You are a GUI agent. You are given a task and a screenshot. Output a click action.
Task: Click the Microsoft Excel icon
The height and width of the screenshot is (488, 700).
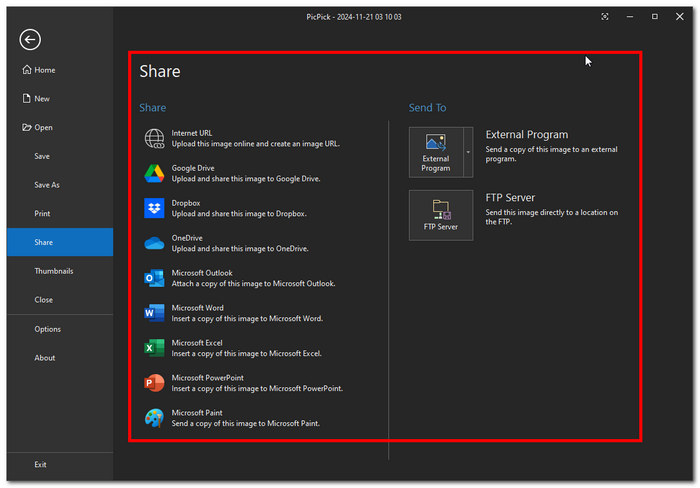click(x=154, y=348)
